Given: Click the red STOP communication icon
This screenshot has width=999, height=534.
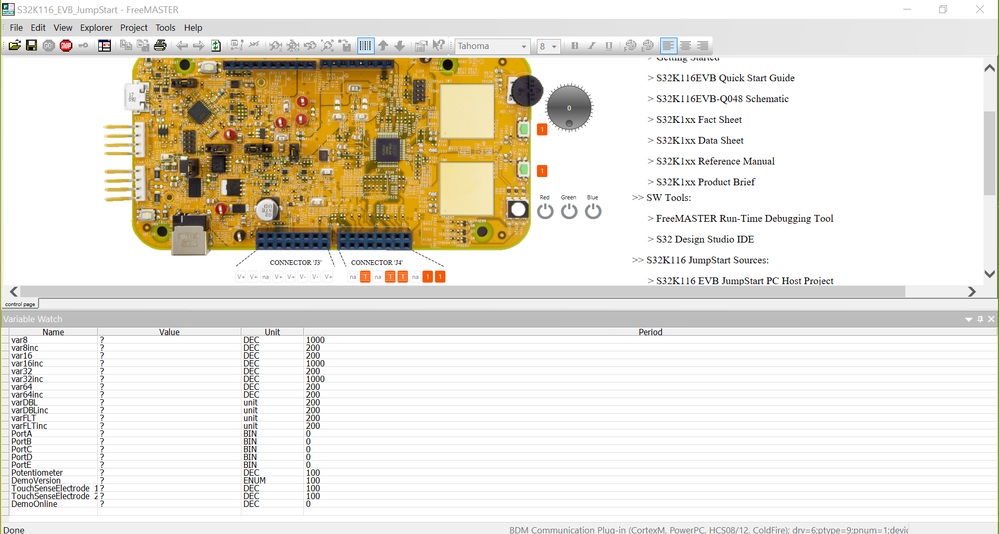Looking at the screenshot, I should pyautogui.click(x=66, y=46).
